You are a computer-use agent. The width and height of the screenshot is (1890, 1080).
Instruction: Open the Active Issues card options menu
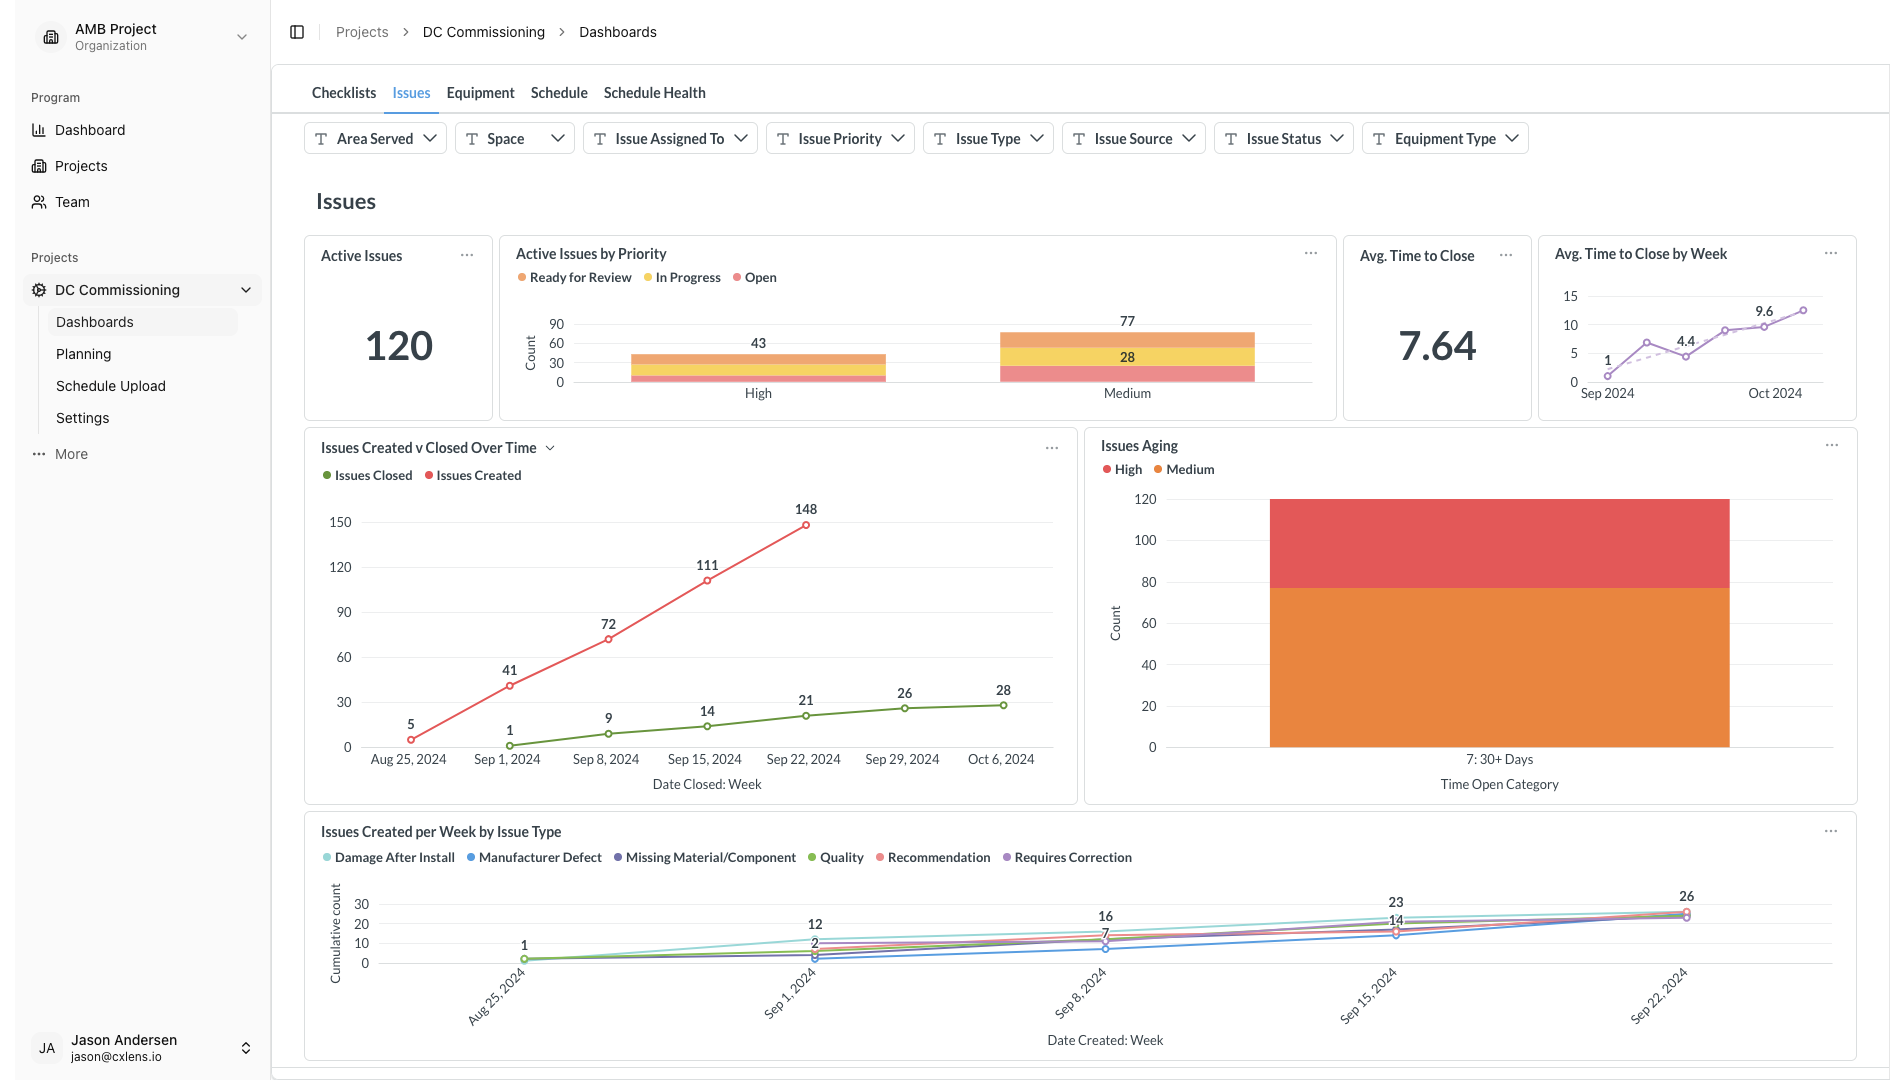click(x=467, y=255)
